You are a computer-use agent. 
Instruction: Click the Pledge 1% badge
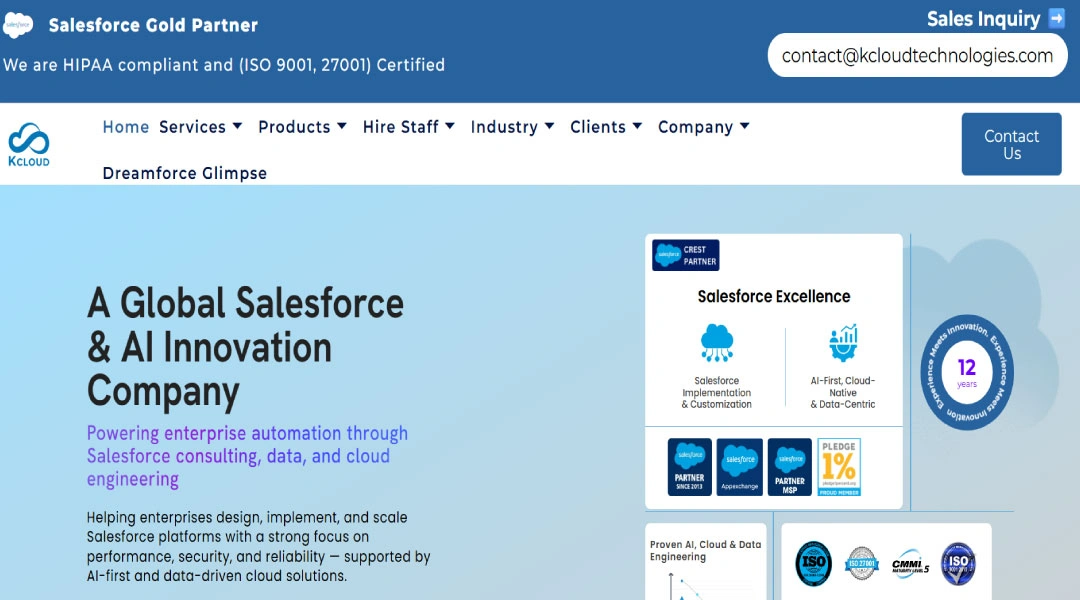tap(839, 467)
